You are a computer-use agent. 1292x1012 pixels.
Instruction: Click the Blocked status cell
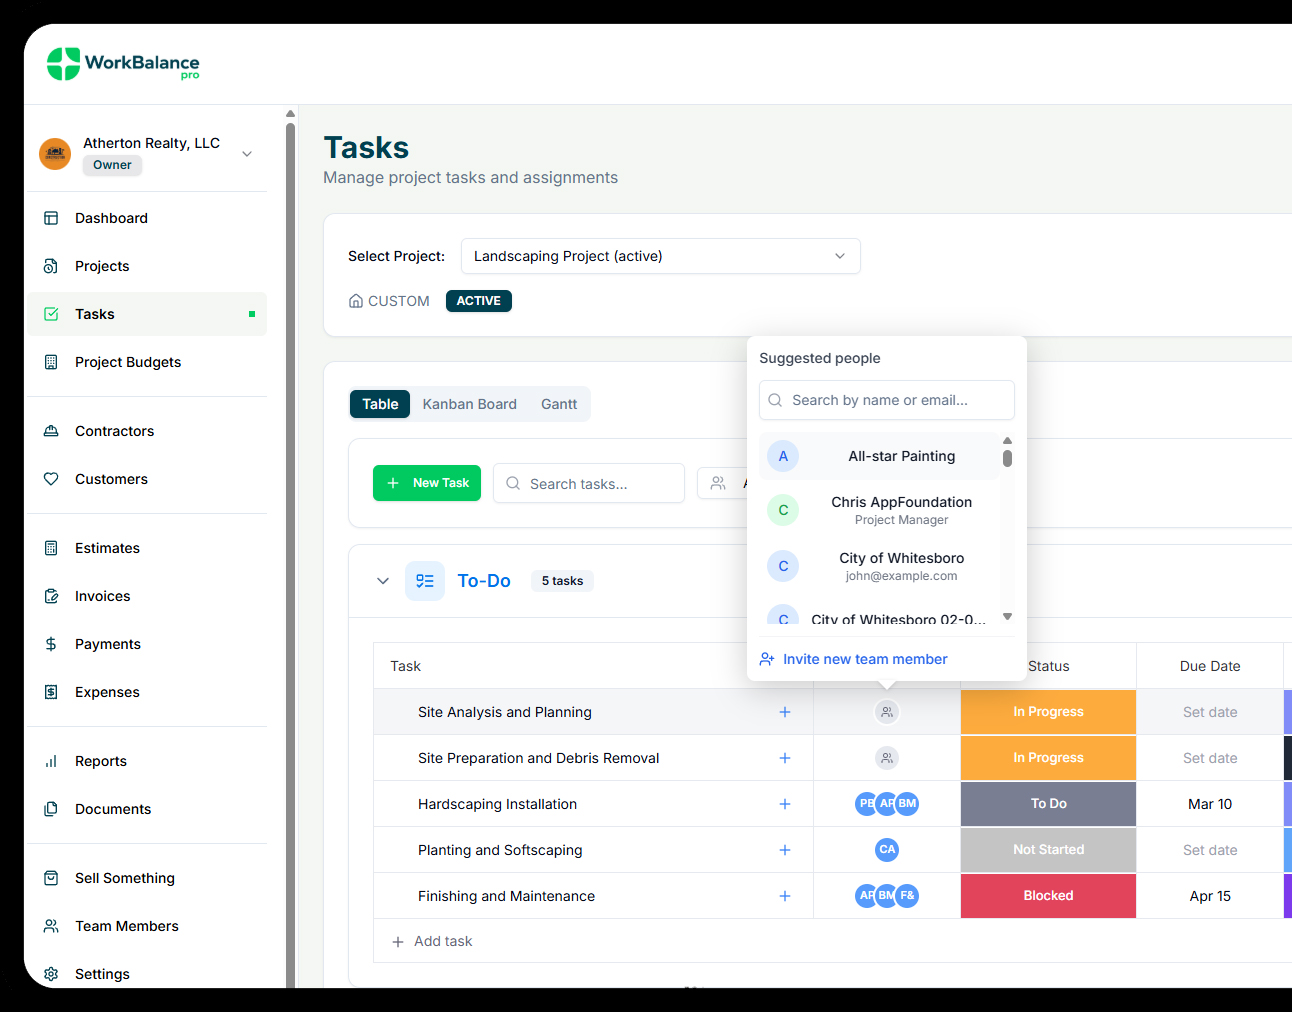click(1048, 896)
